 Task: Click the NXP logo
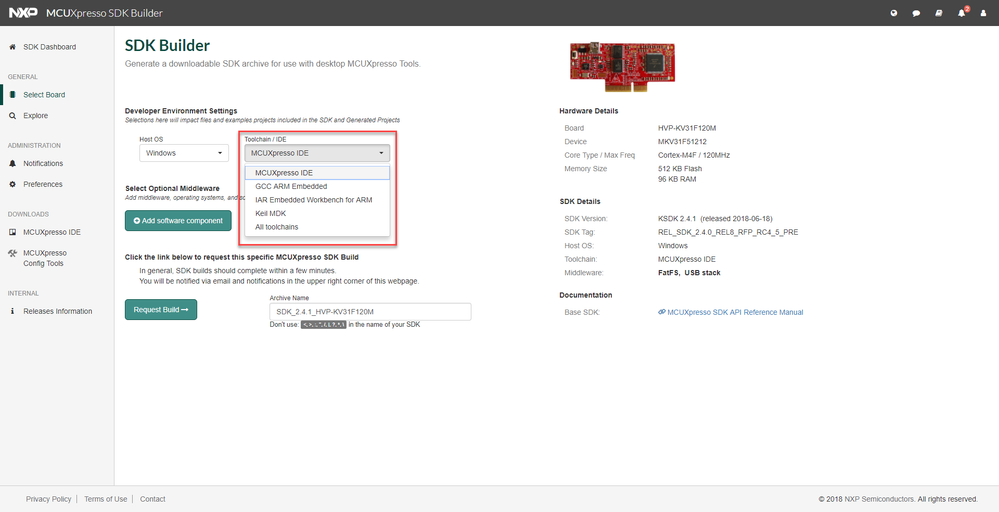tap(24, 13)
